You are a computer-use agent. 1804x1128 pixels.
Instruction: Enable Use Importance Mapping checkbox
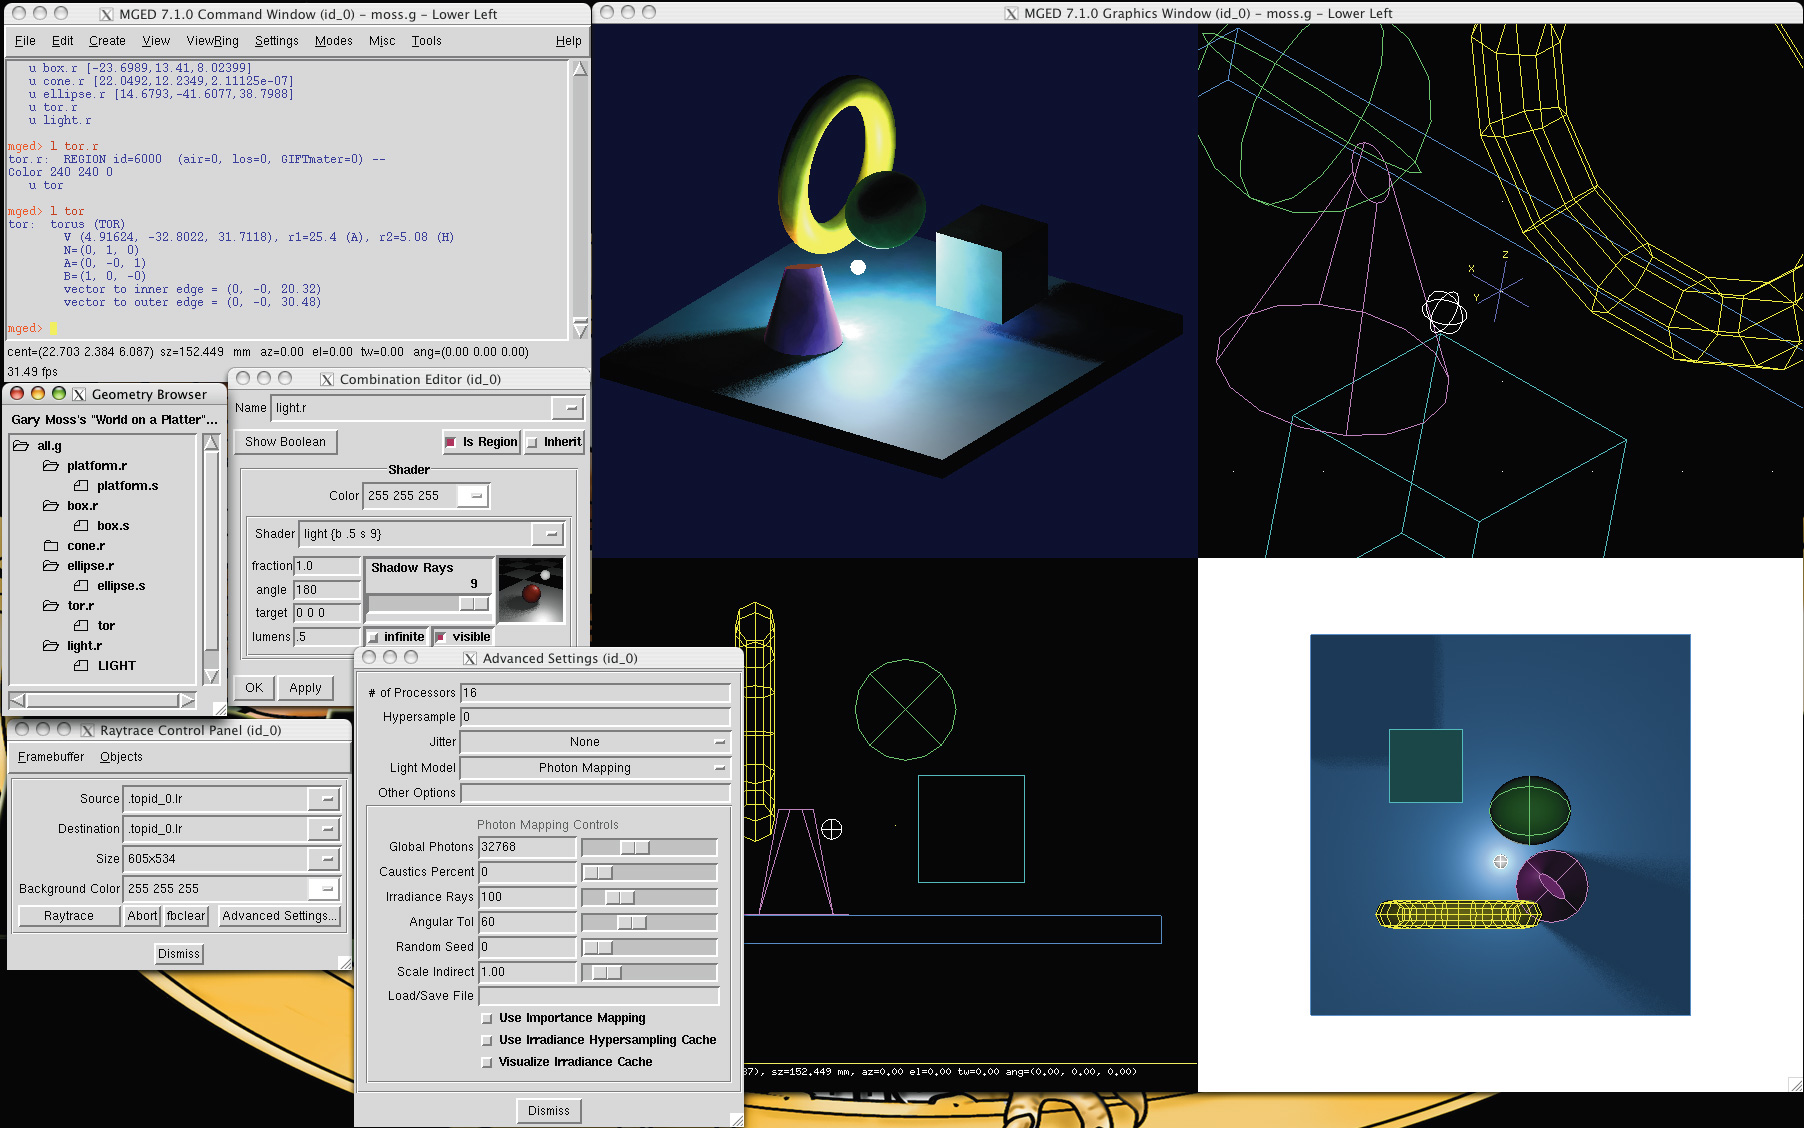pyautogui.click(x=487, y=1018)
